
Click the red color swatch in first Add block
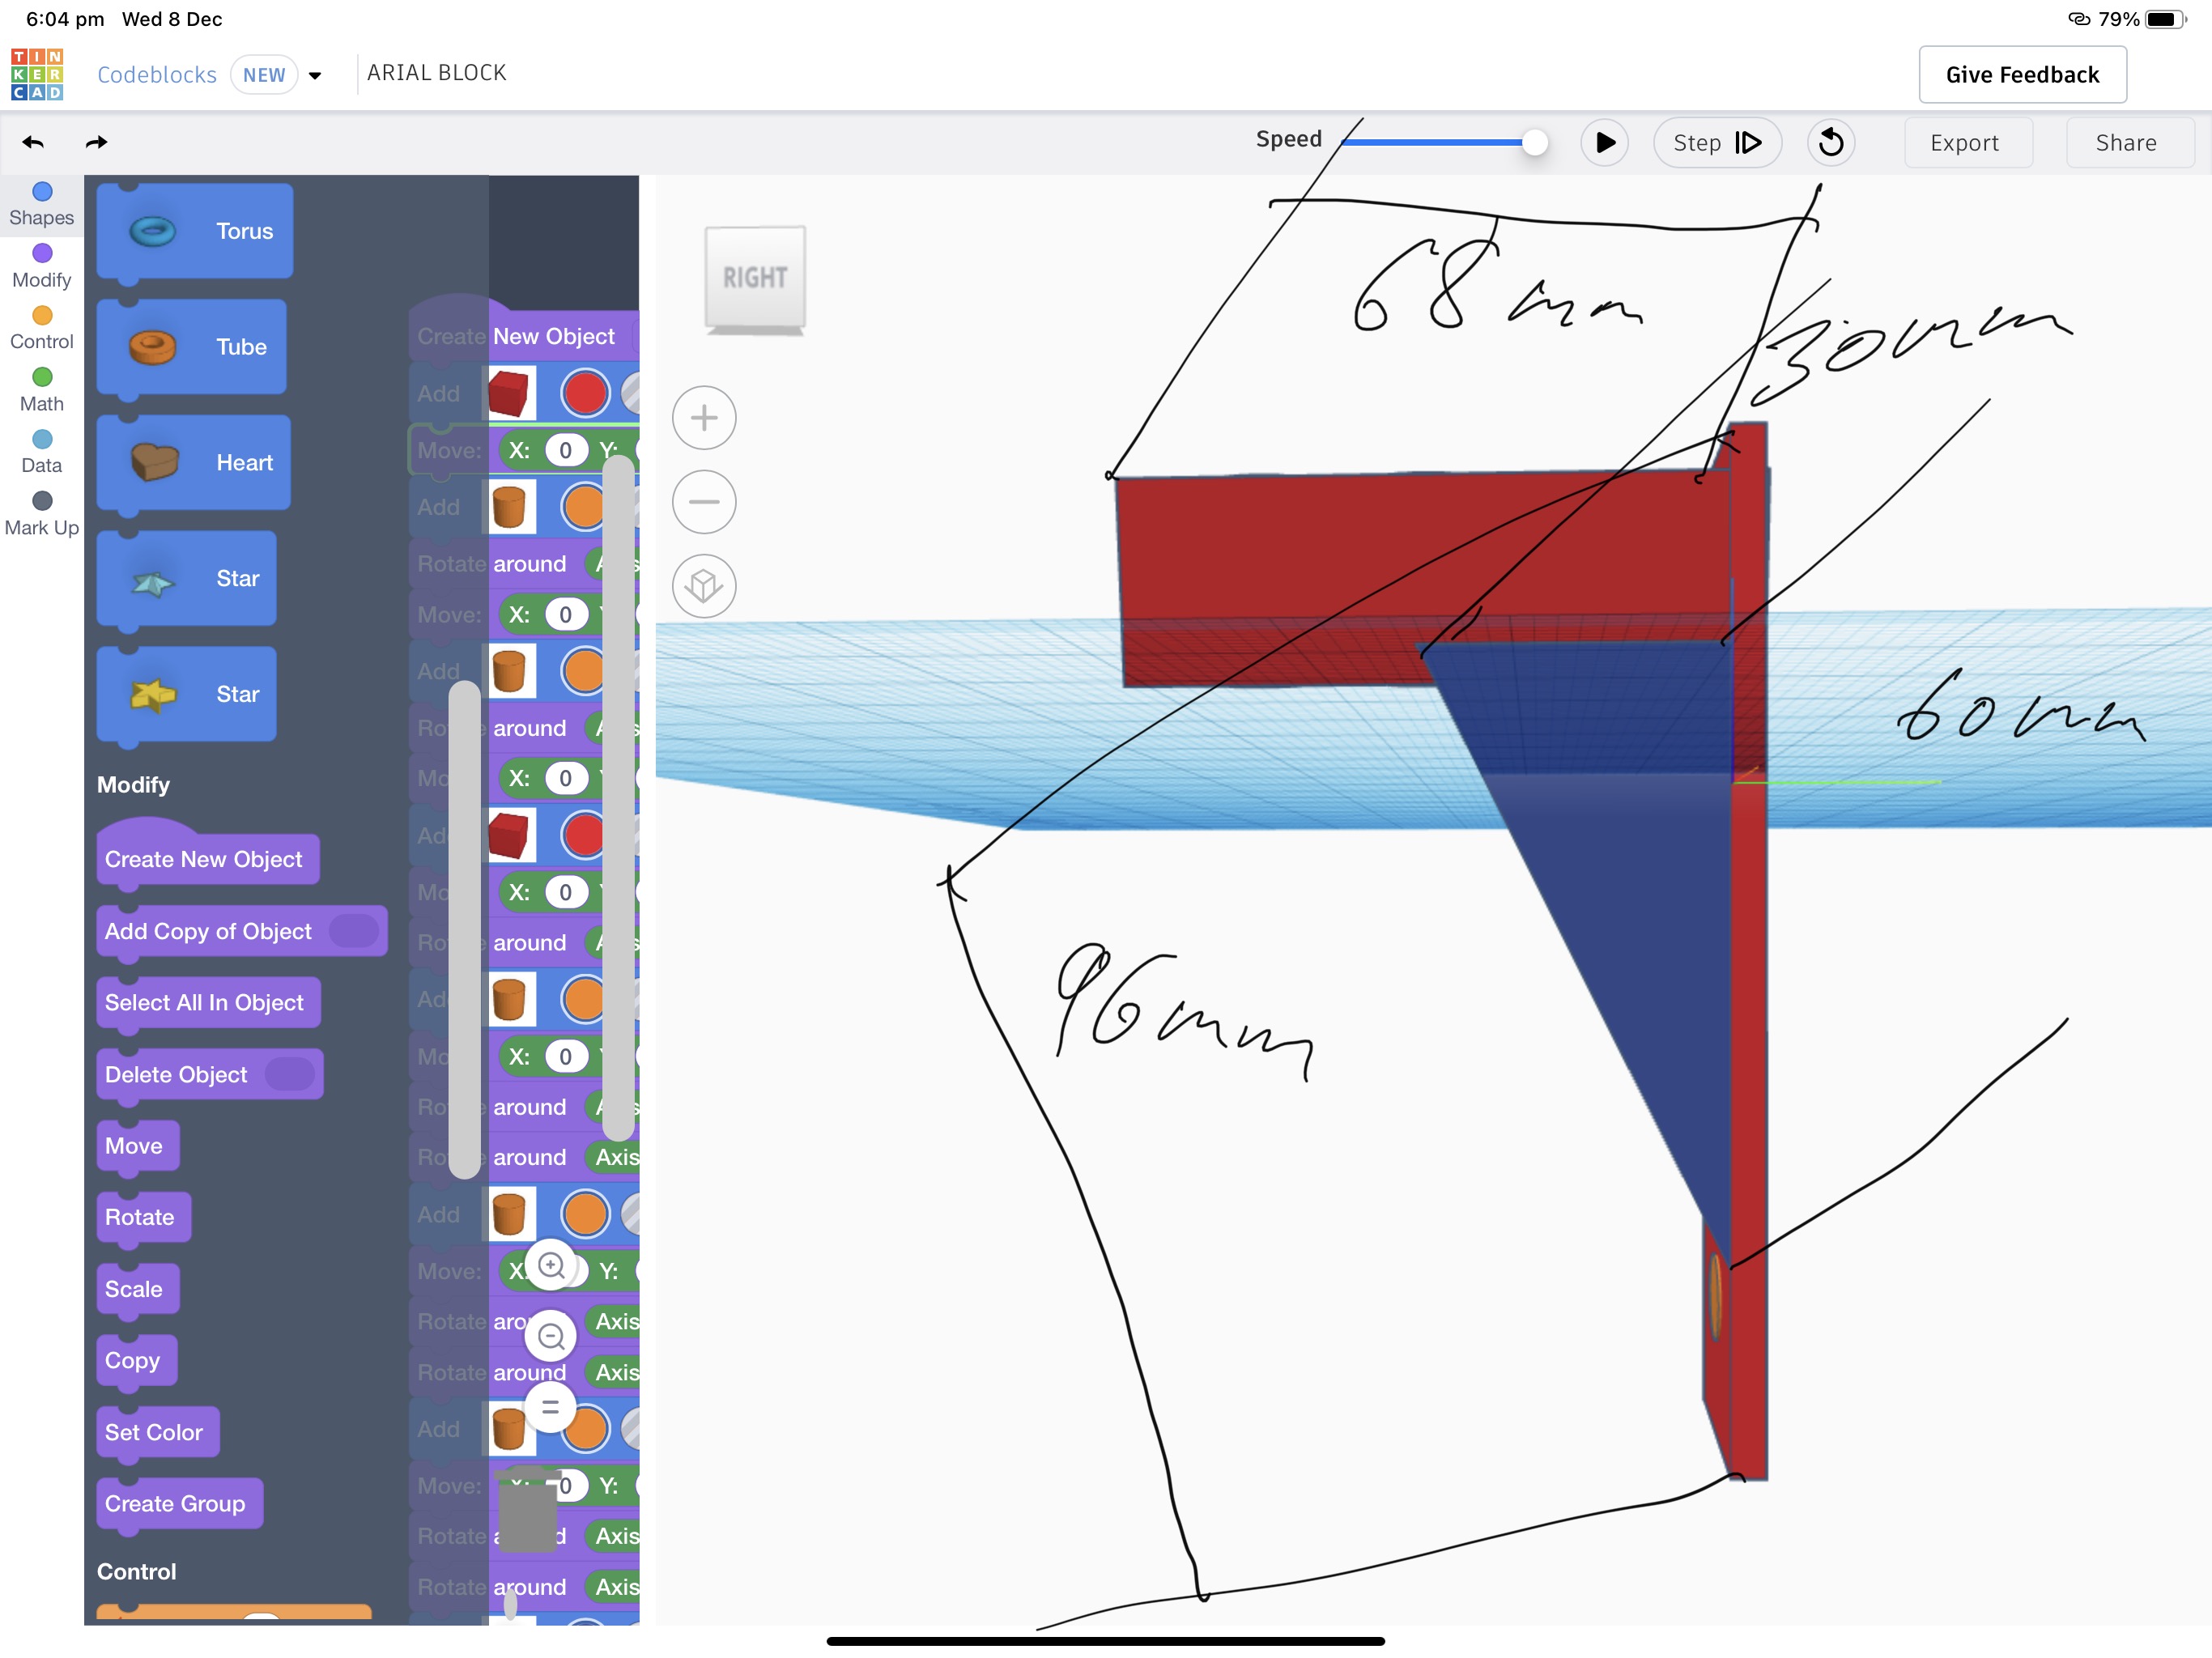click(x=585, y=393)
